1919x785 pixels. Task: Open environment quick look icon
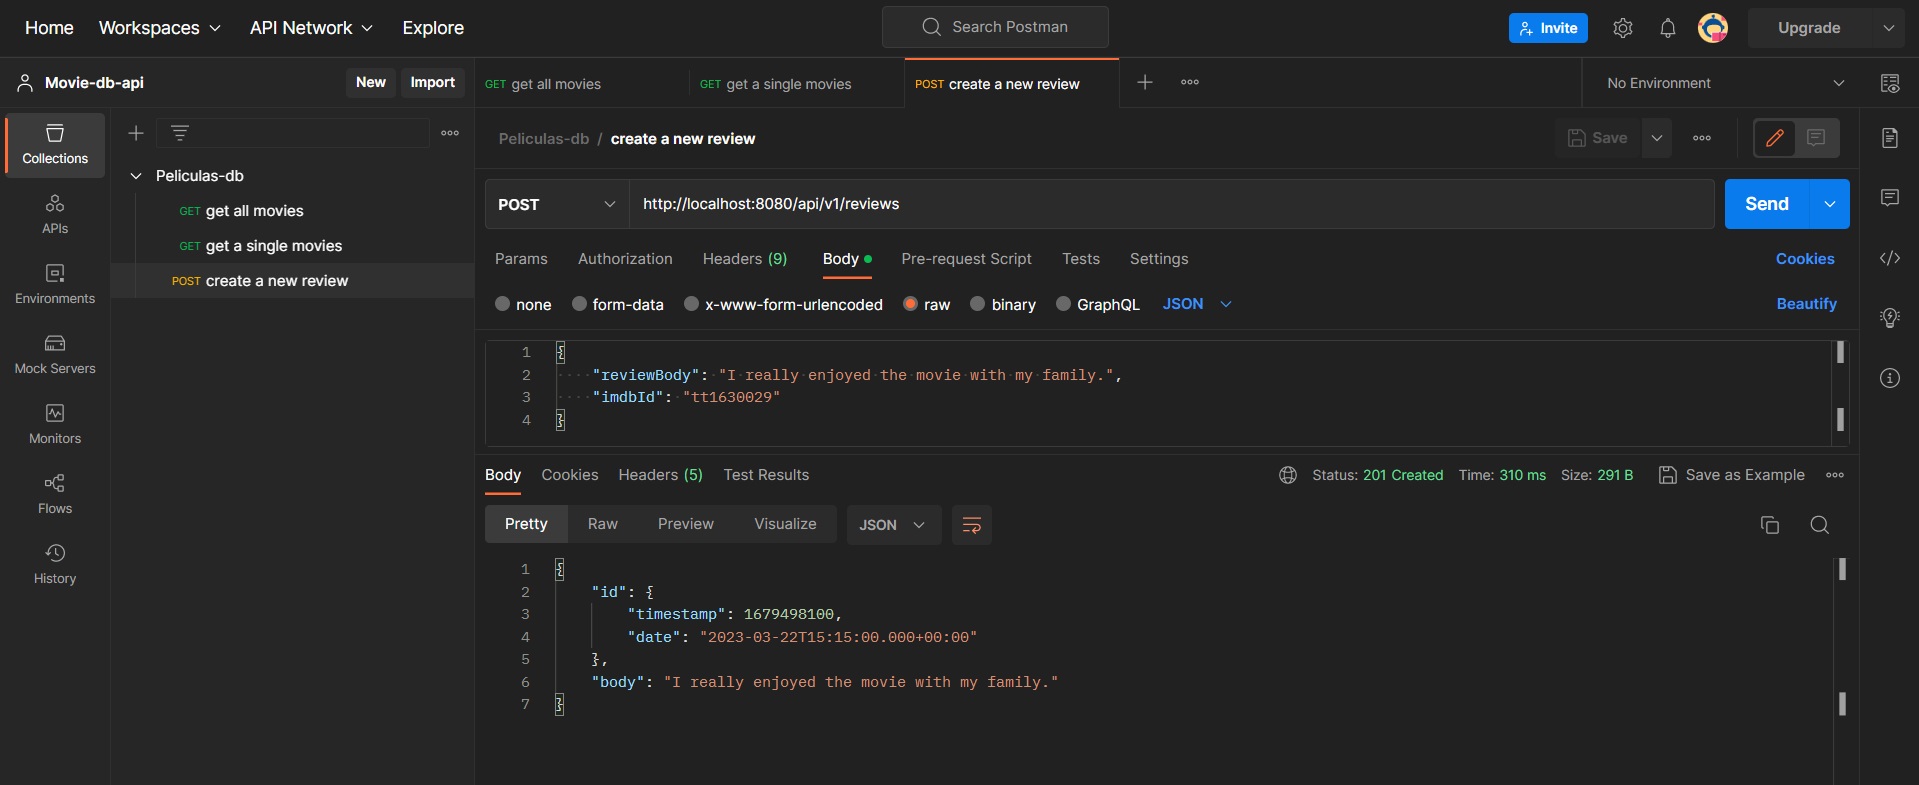(1890, 83)
